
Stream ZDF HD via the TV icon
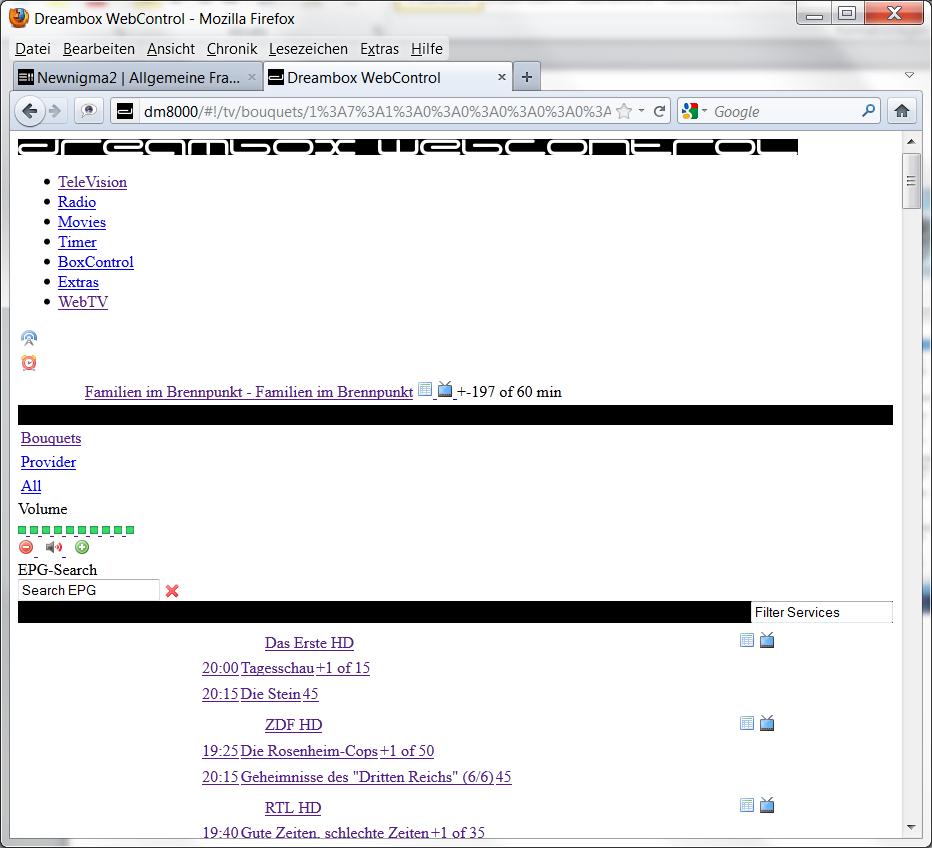click(767, 723)
